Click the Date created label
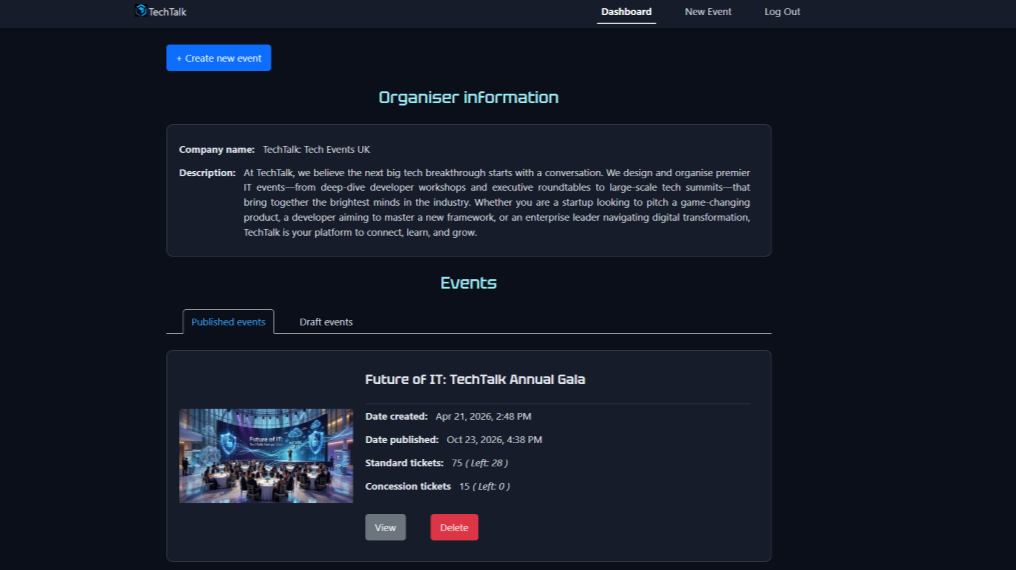The image size is (1016, 570). pos(396,416)
